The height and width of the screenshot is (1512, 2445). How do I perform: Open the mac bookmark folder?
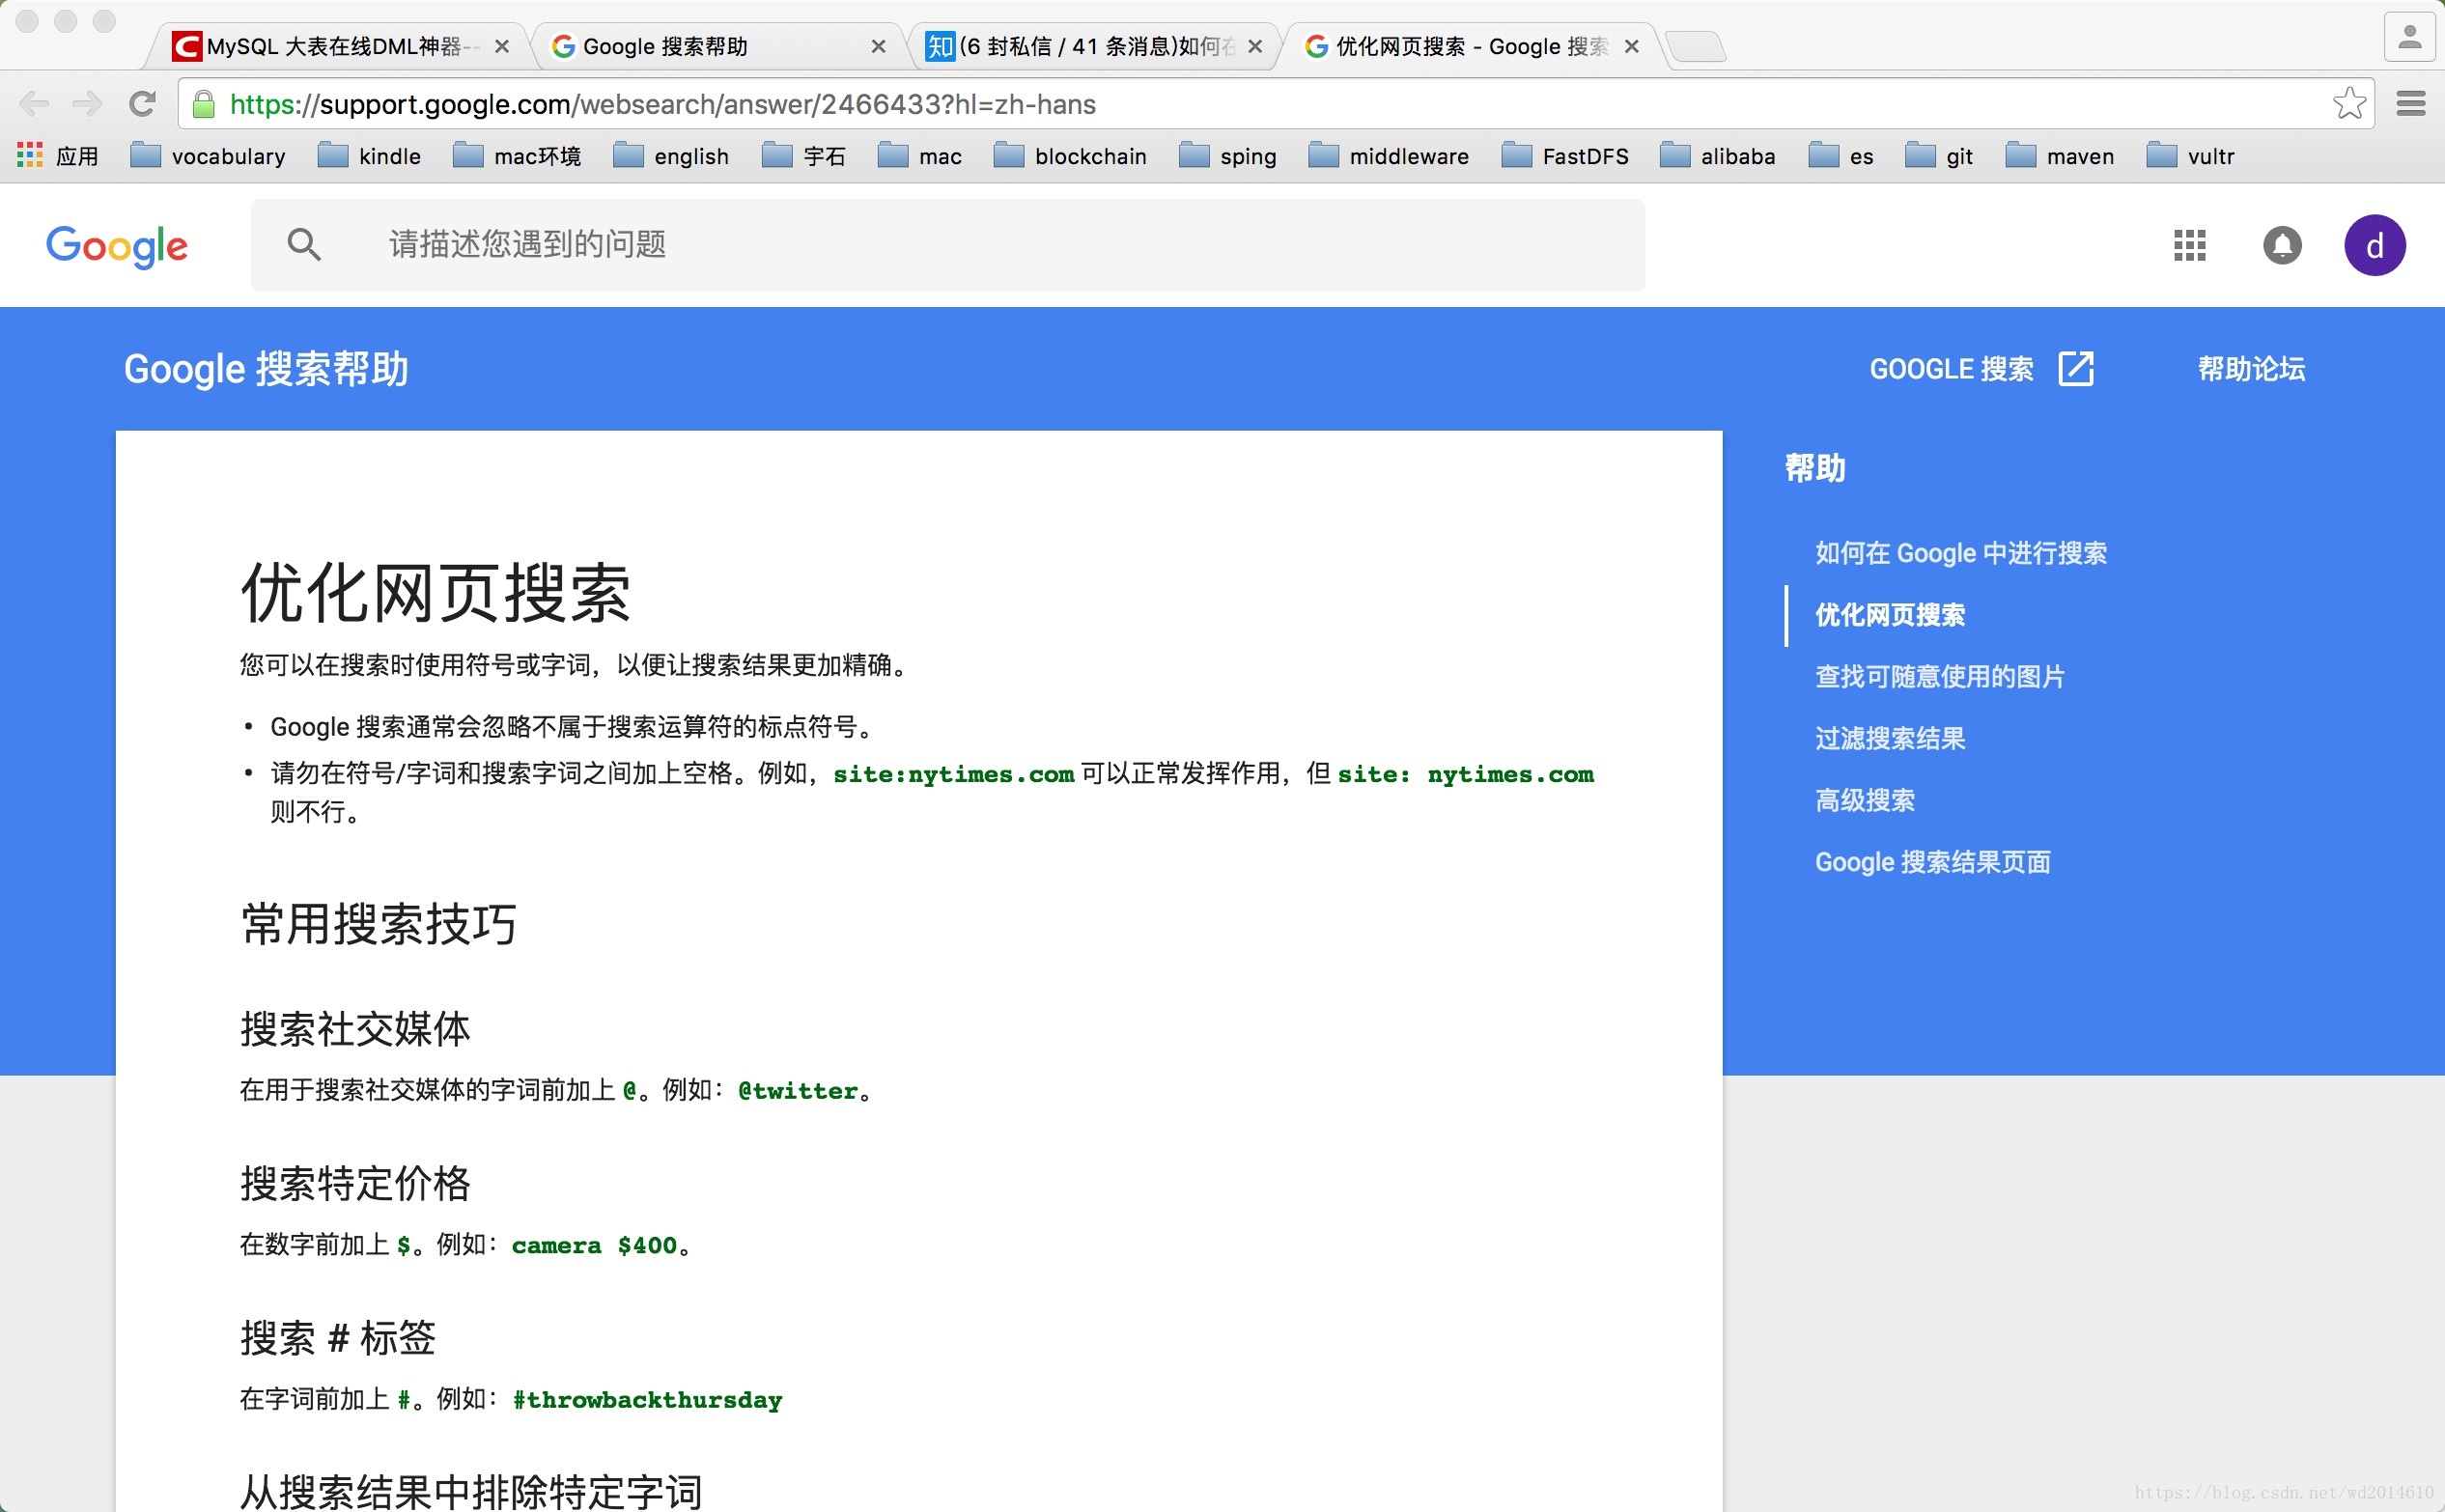point(920,156)
